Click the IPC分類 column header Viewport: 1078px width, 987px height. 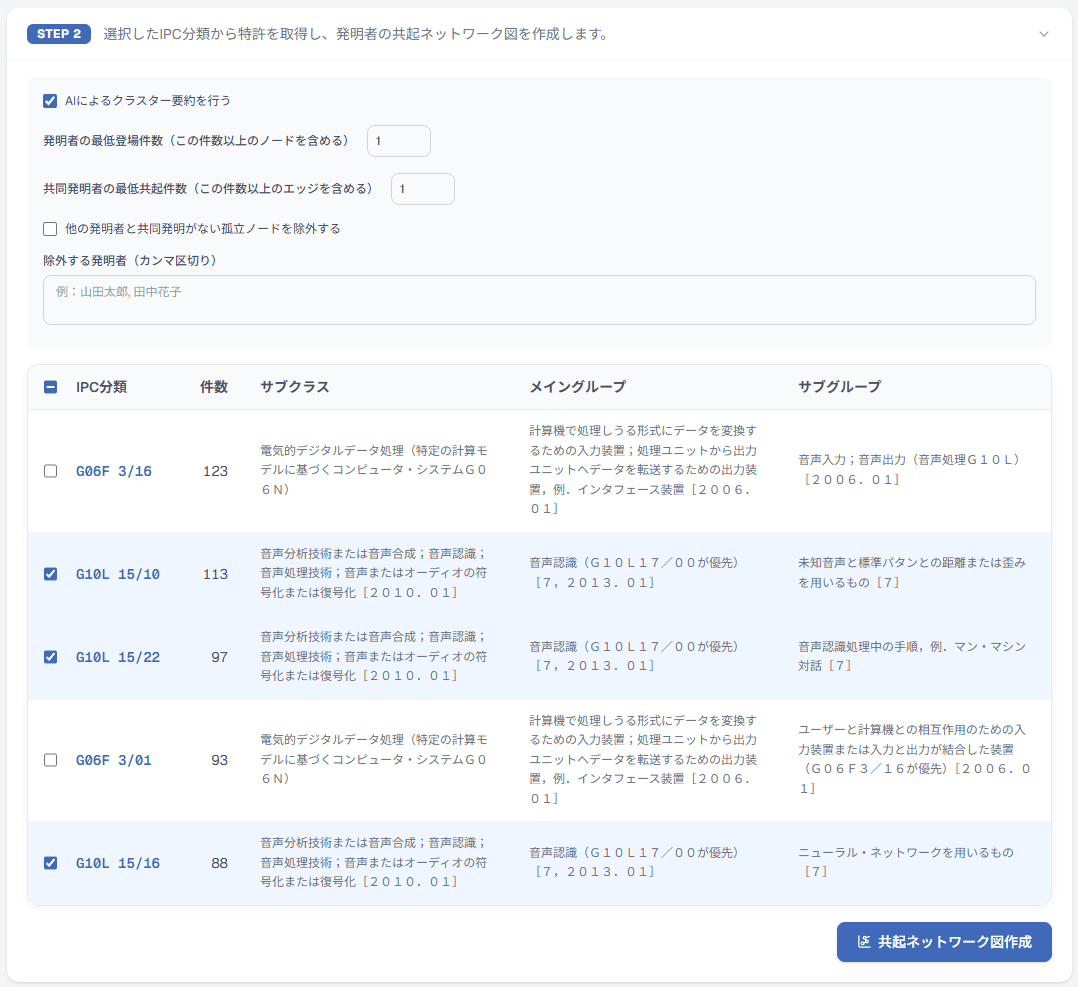tap(101, 387)
